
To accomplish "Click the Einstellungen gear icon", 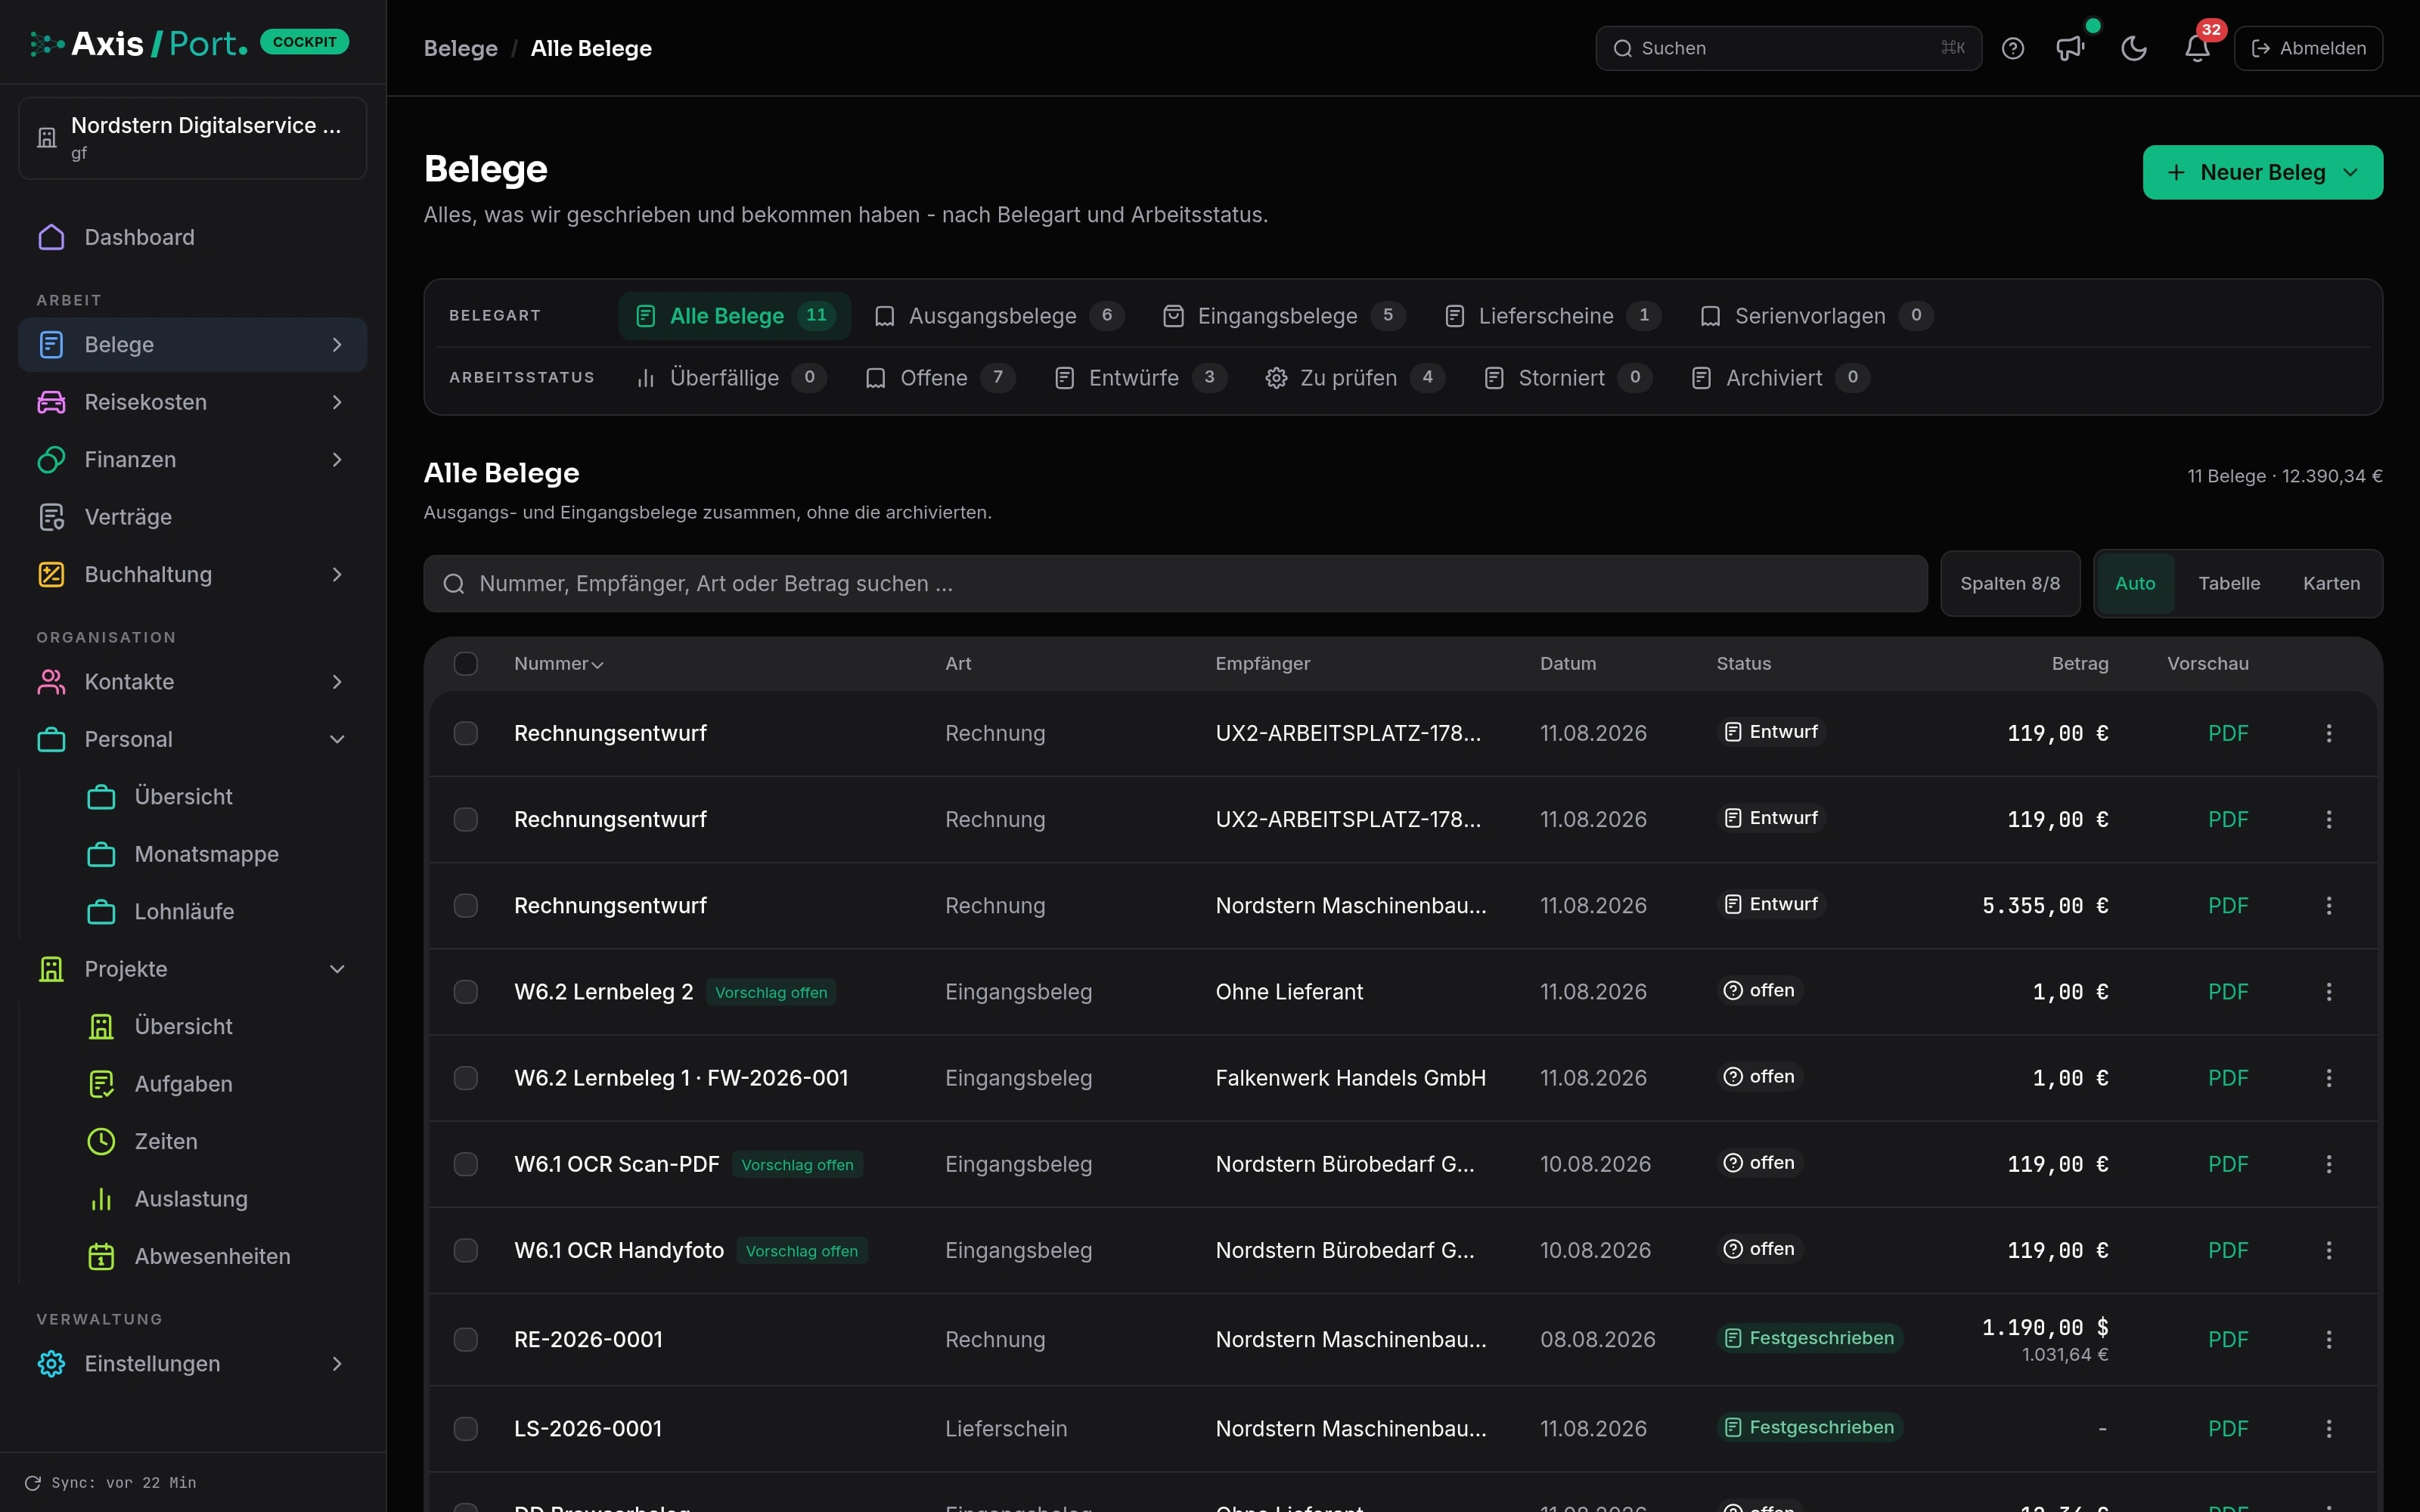I will 51,1364.
